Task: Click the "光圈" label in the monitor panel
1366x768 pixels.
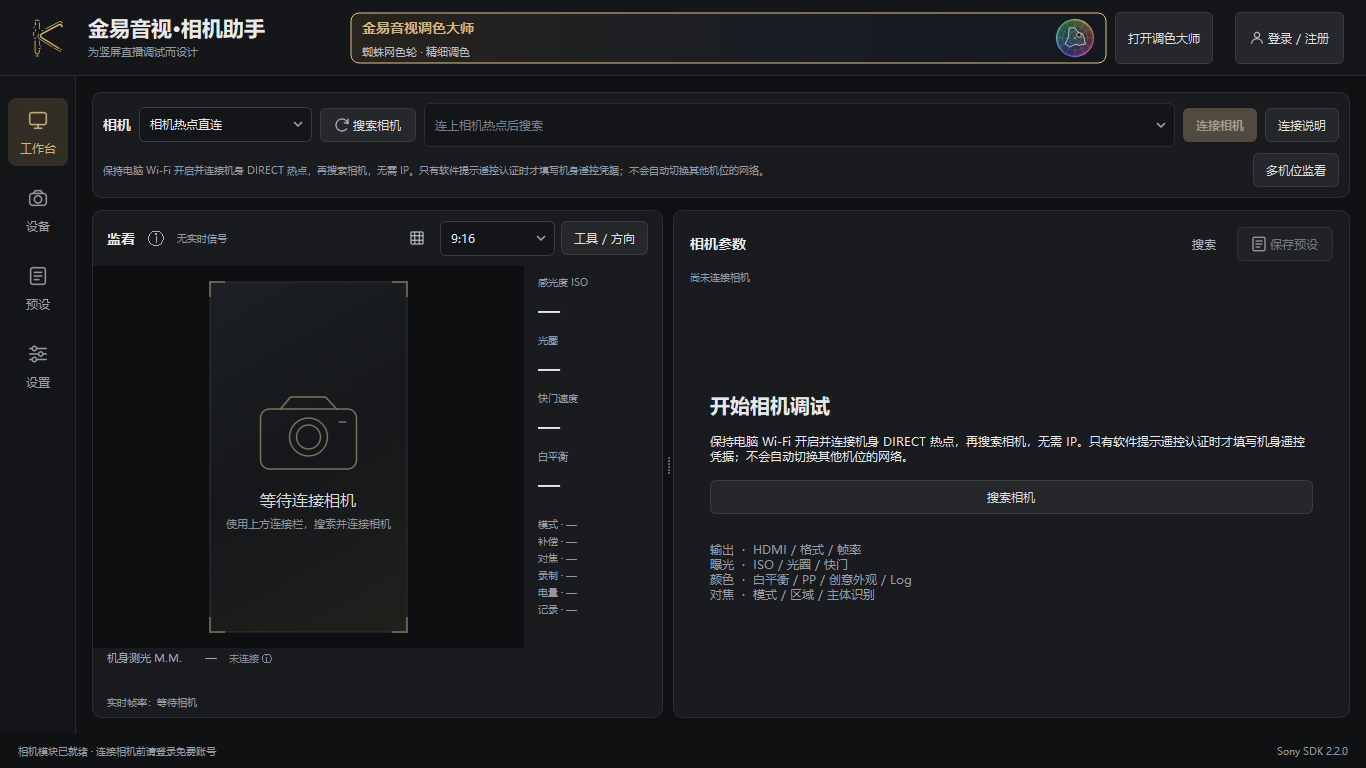Action: click(548, 340)
